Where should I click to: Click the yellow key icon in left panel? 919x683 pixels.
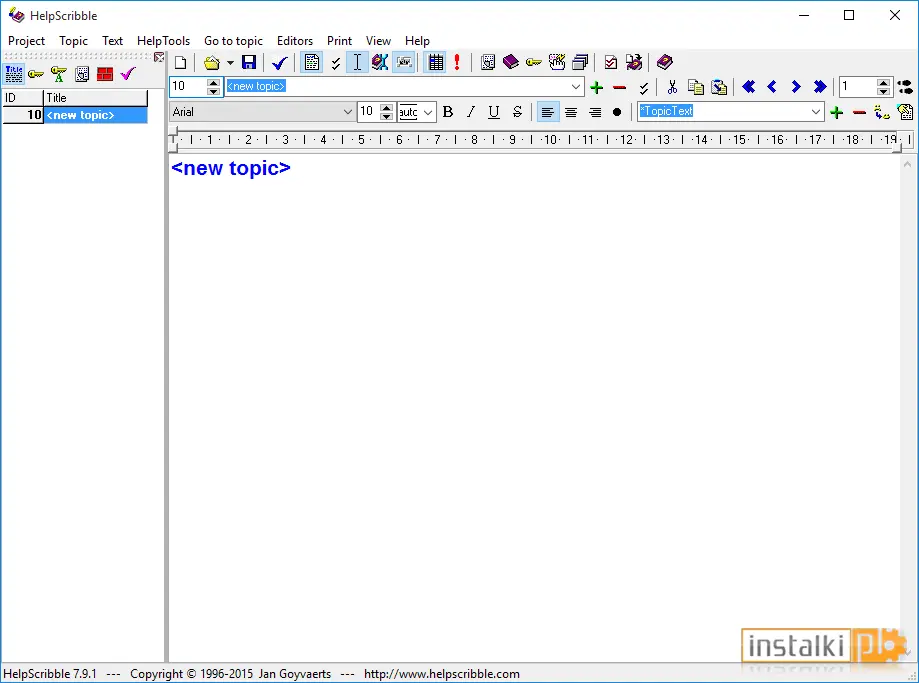pos(36,74)
